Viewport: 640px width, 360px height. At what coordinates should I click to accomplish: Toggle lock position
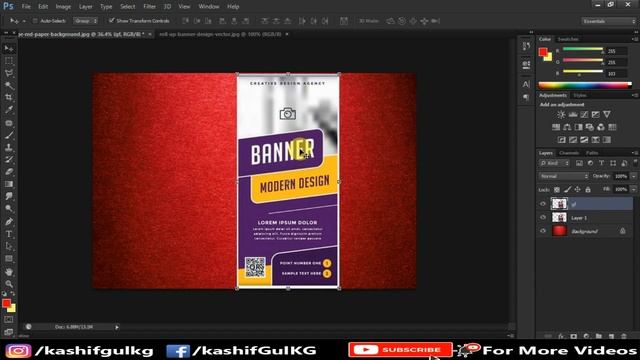578,189
